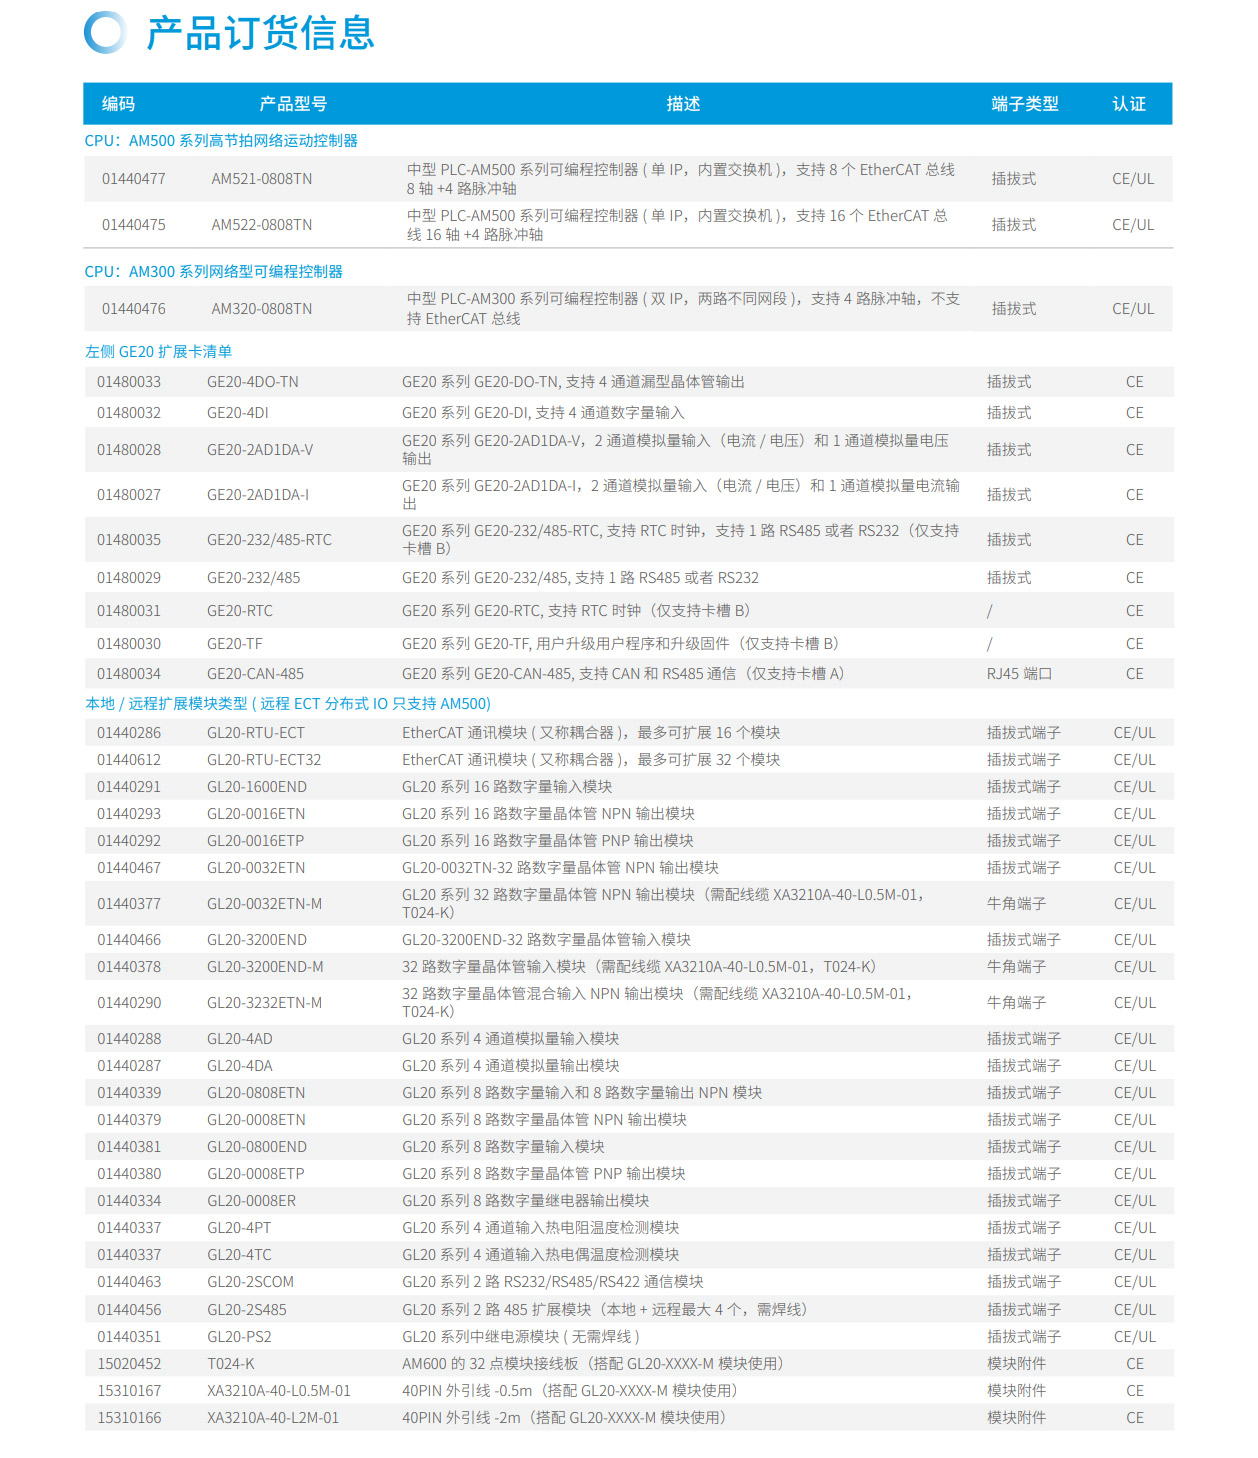This screenshot has height=1458, width=1258.
Task: Click the blue circle icon beside the title
Action: point(104,33)
